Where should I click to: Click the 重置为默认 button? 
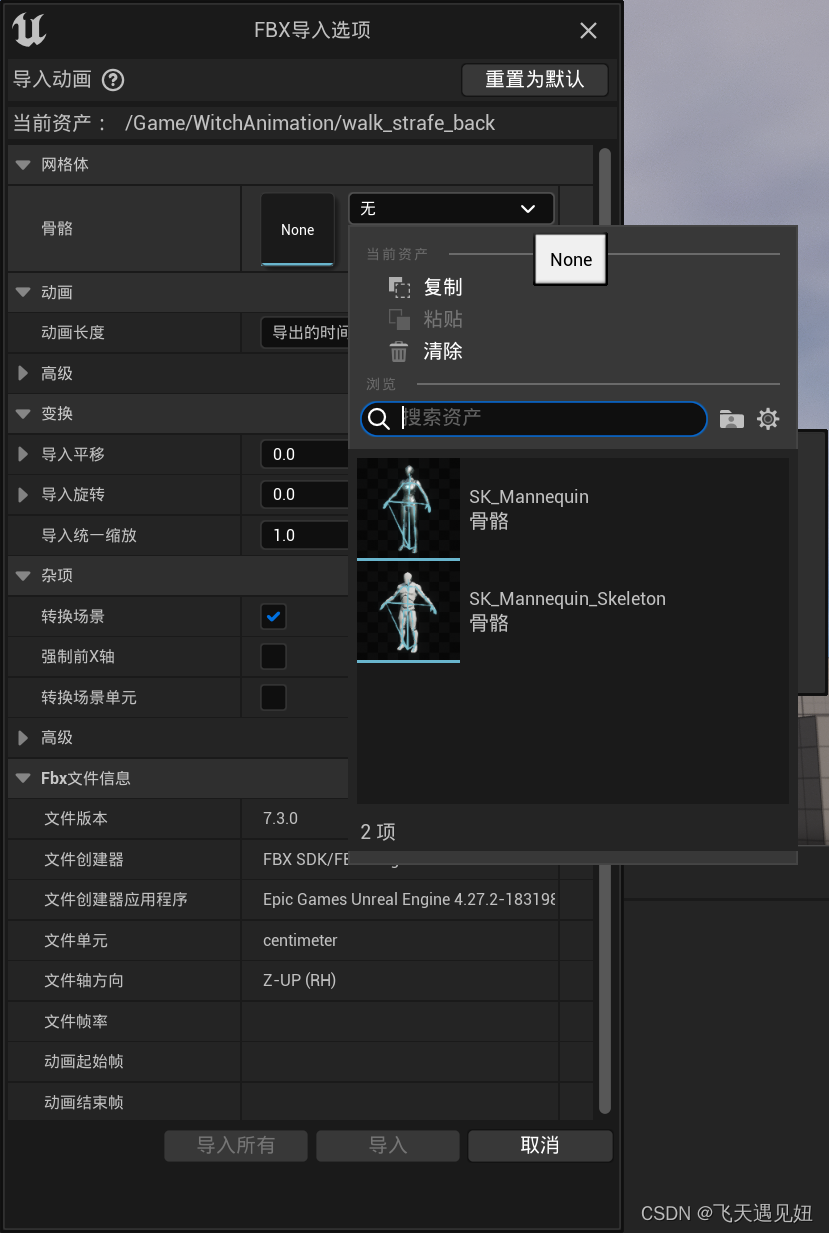535,80
